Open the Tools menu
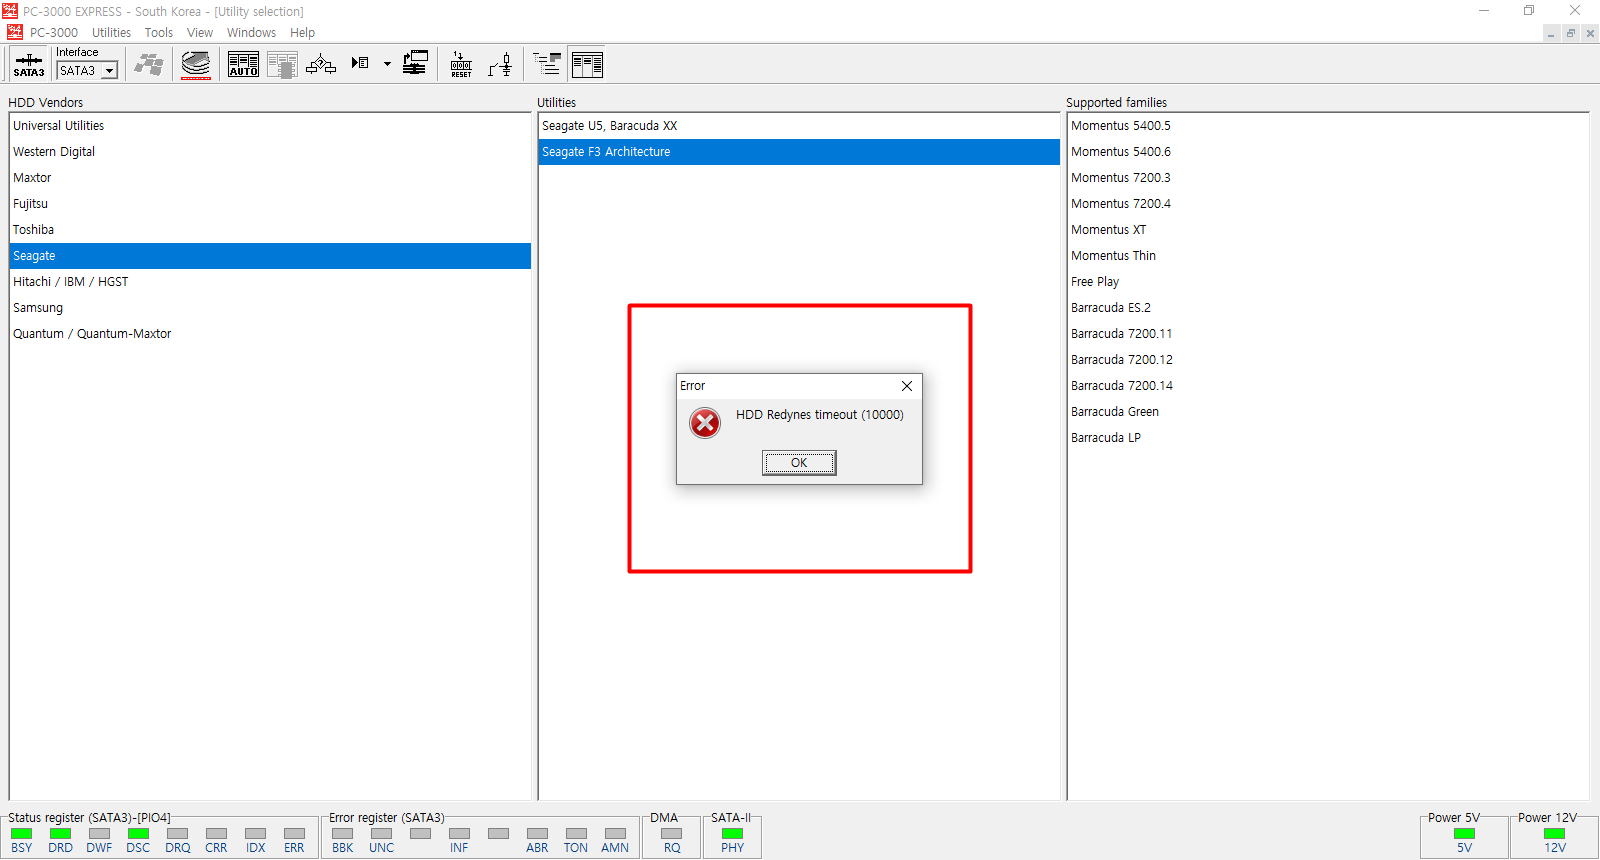This screenshot has width=1600, height=860. click(x=158, y=32)
